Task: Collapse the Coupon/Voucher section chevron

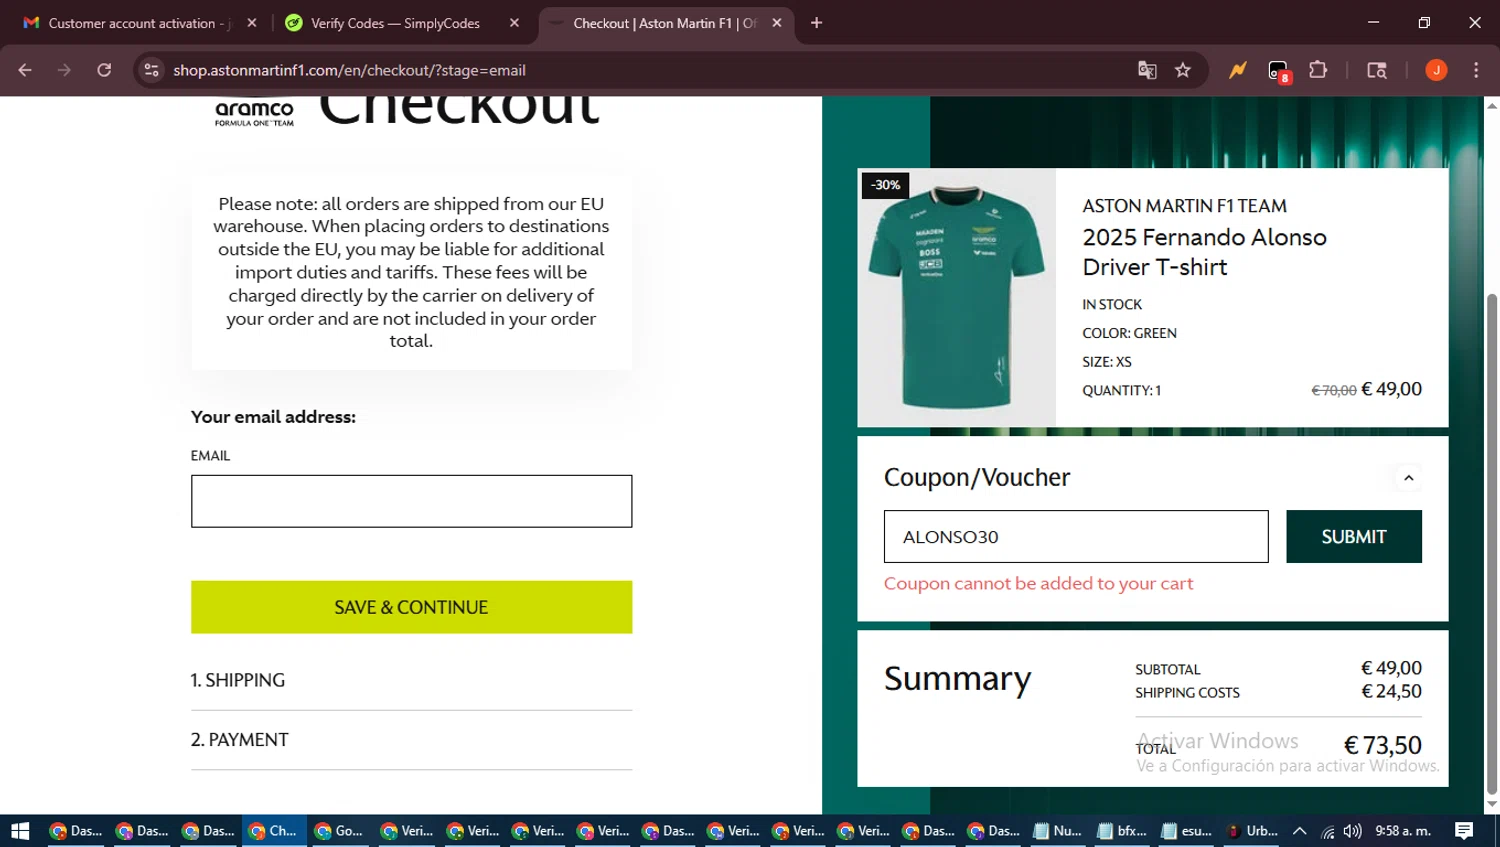Action: (x=1408, y=478)
